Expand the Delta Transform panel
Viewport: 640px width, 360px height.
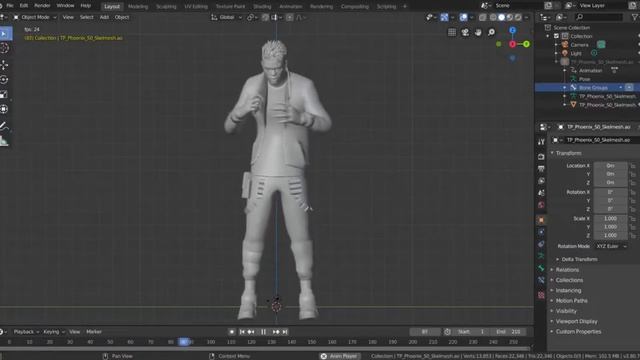[x=577, y=259]
